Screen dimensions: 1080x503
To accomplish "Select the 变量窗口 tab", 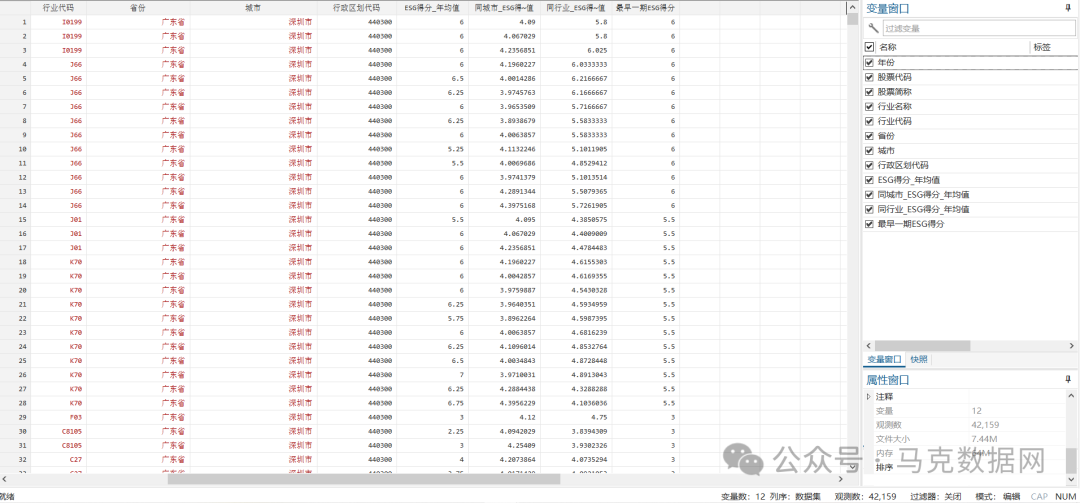I will 883,359.
